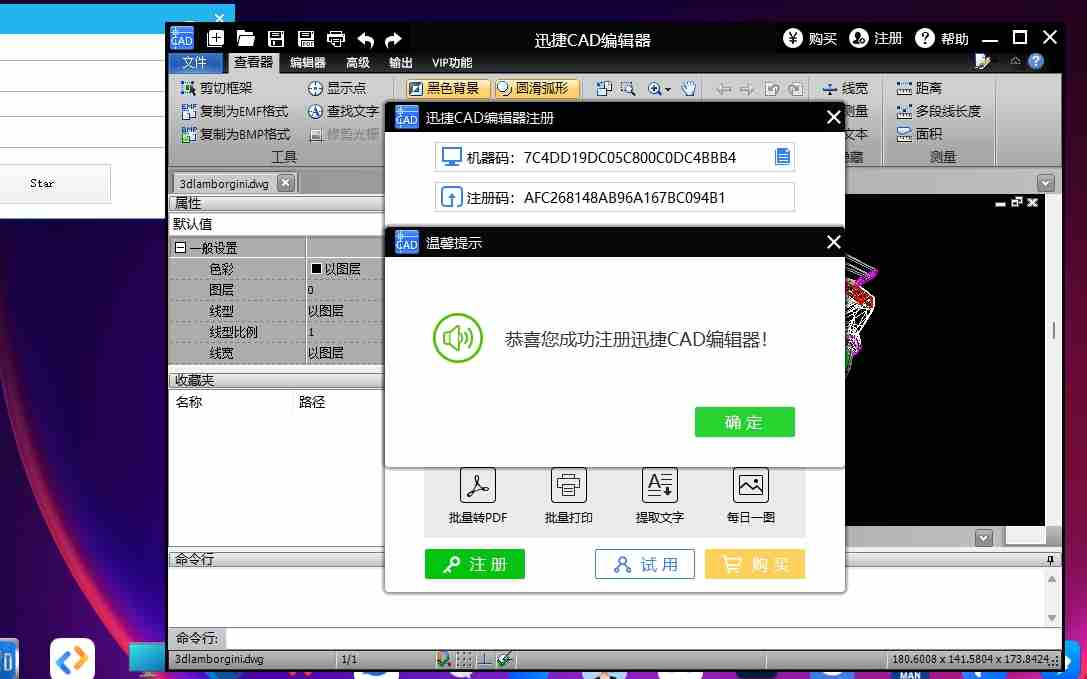The image size is (1087, 679).
Task: Click the green 注册 register button in dialog
Action: (x=475, y=564)
